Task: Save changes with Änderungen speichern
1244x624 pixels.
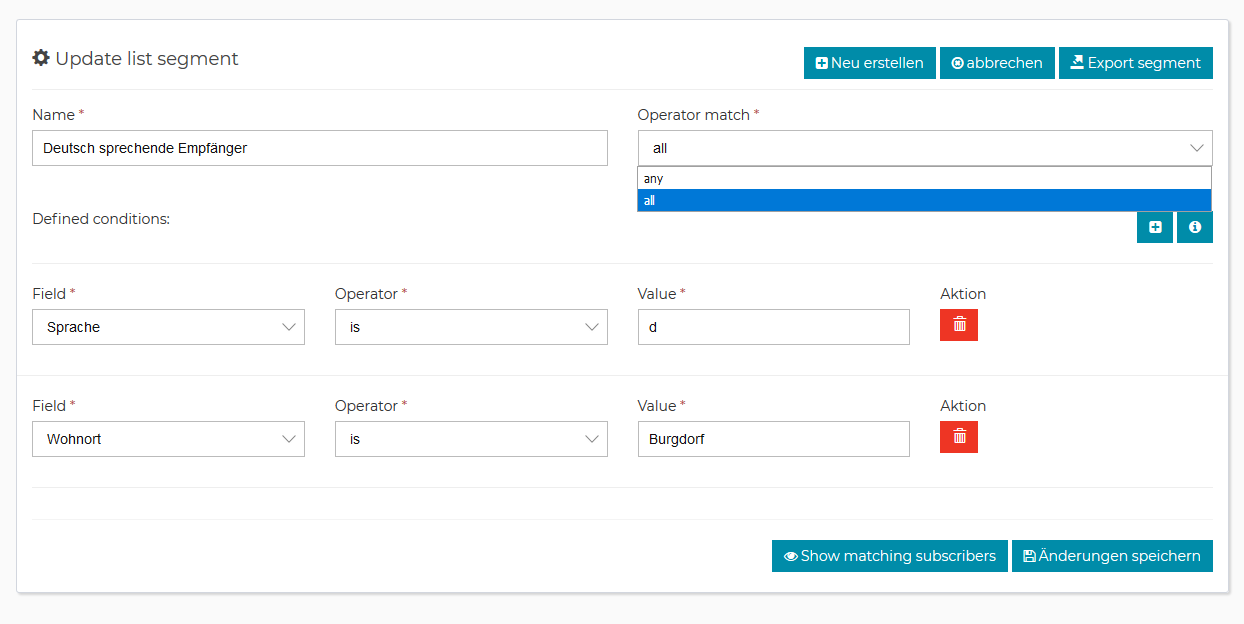Action: [1112, 556]
